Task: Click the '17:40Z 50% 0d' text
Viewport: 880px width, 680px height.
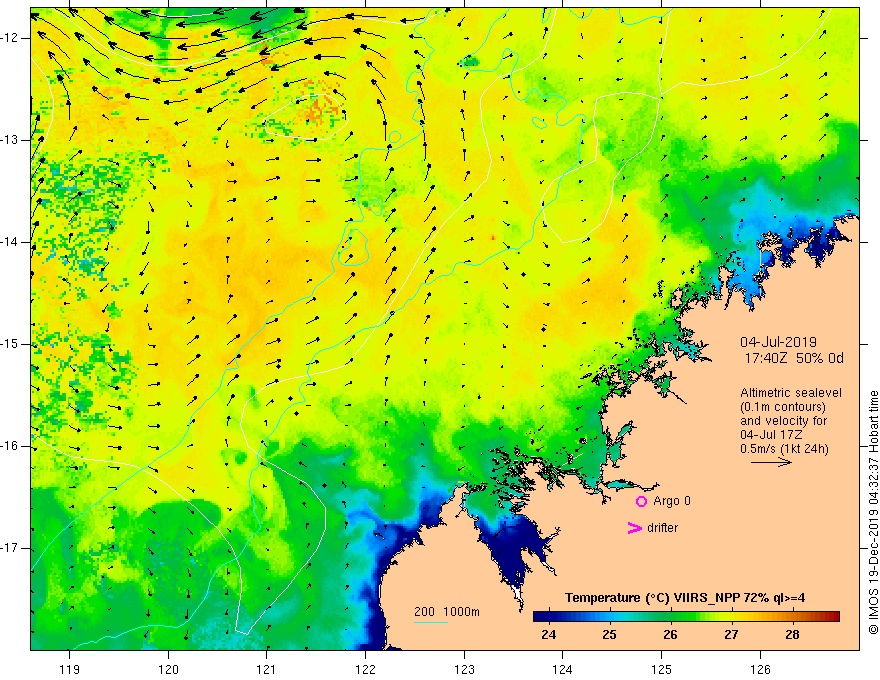Action: (x=794, y=359)
